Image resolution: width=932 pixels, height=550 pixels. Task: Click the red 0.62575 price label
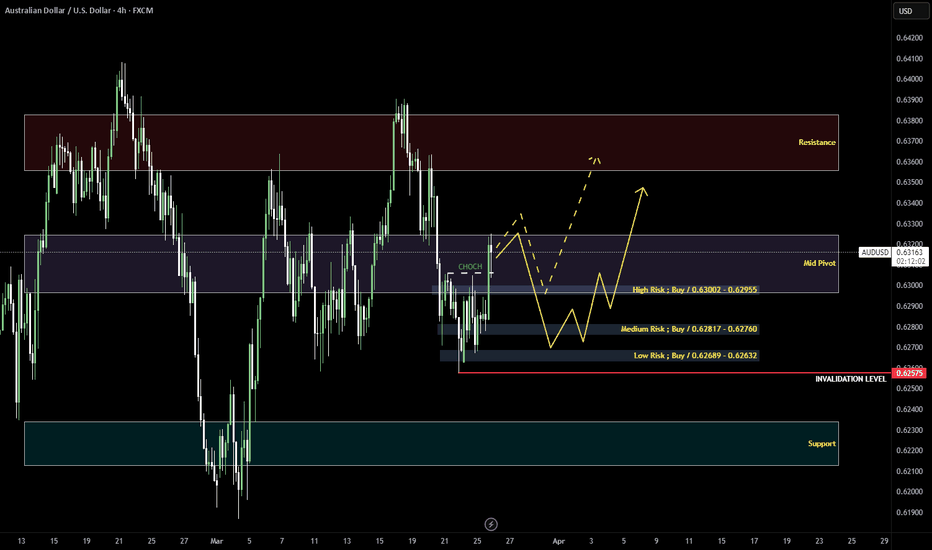pyautogui.click(x=909, y=373)
